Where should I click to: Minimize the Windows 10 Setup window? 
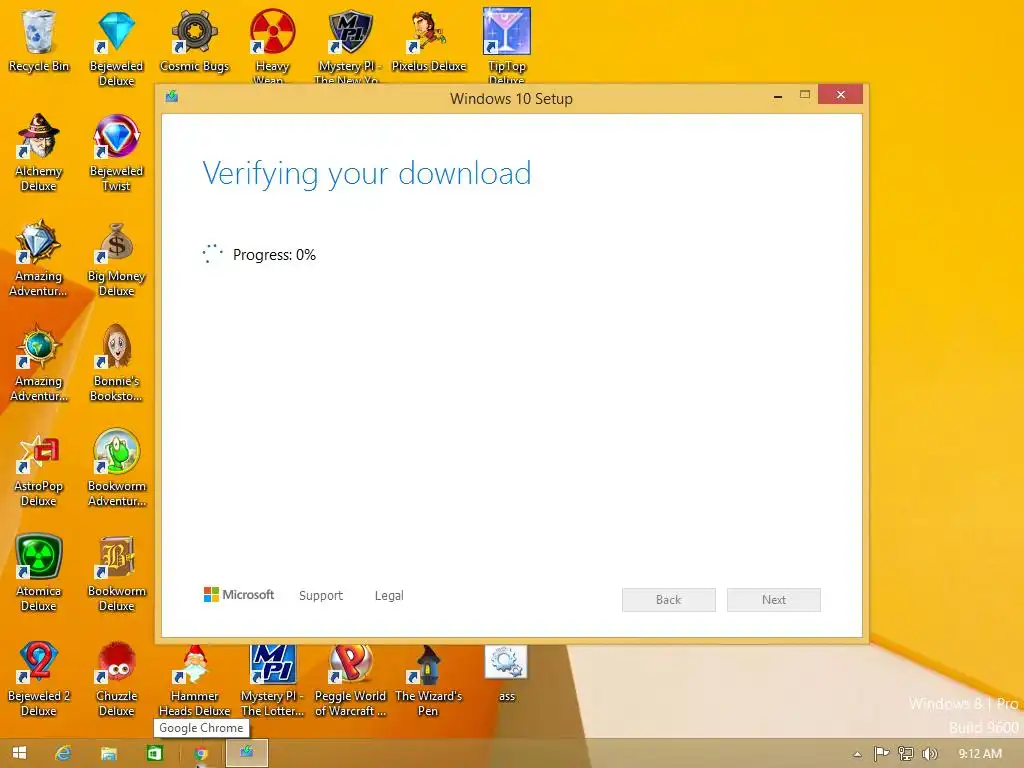(778, 96)
